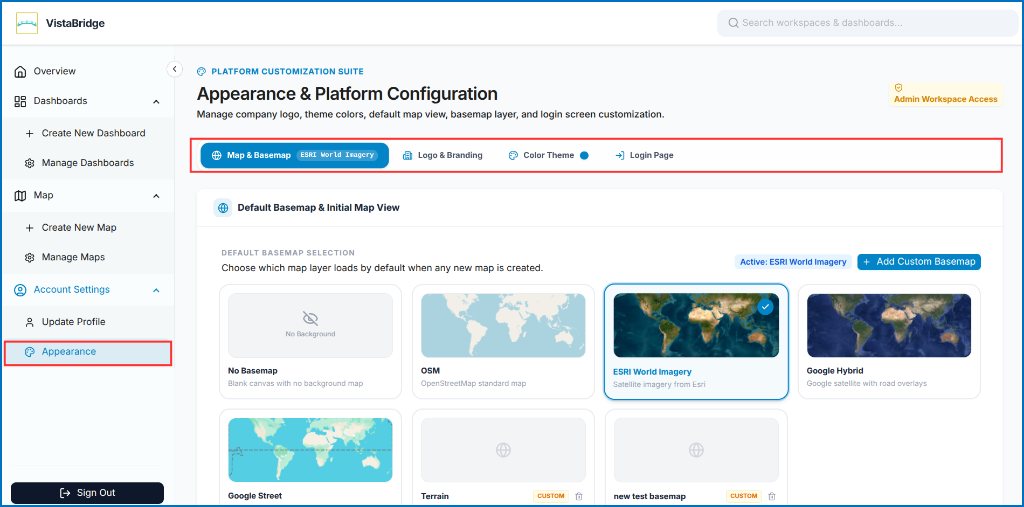Select the new test basemap card
Viewport: 1024px width, 507px height.
[x=696, y=457]
